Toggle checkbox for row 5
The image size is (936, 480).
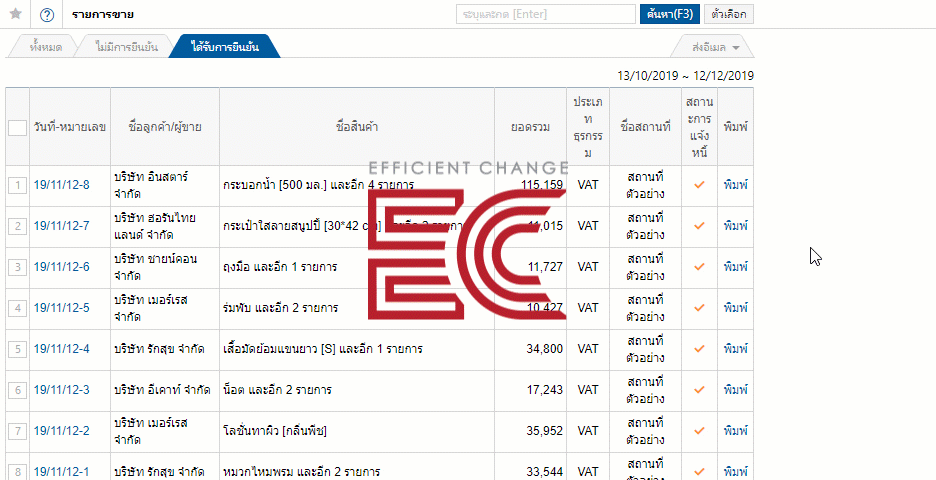(17, 349)
